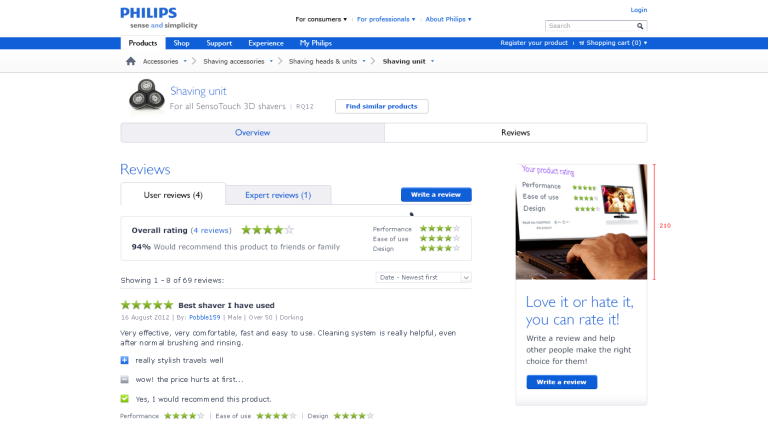The height and width of the screenshot is (422, 768).
Task: Click the Find similar products button
Action: point(382,106)
